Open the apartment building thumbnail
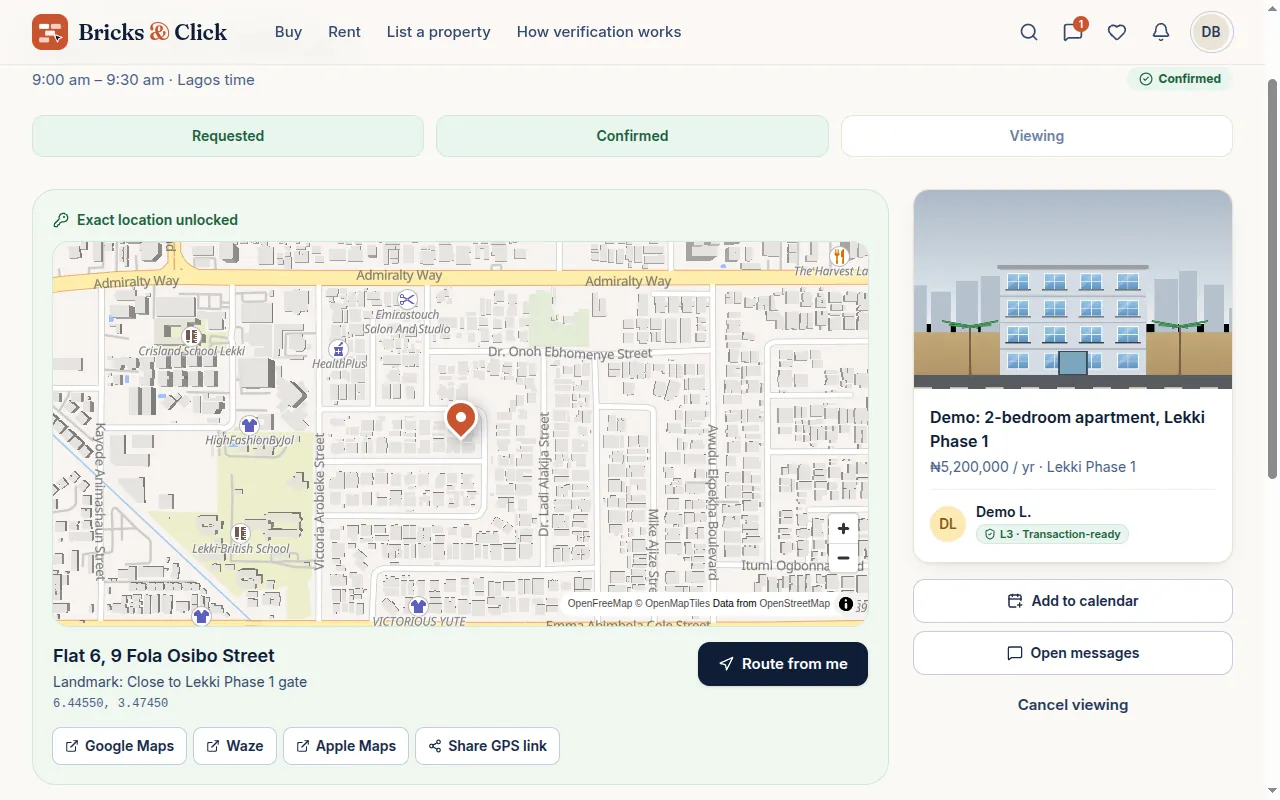This screenshot has height=800, width=1280. click(x=1073, y=289)
